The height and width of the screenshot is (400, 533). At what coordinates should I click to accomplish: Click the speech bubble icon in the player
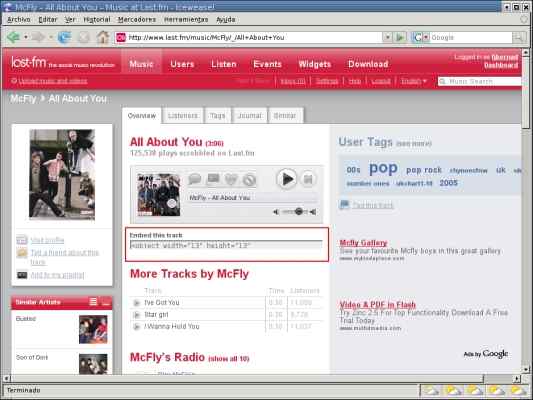(195, 179)
